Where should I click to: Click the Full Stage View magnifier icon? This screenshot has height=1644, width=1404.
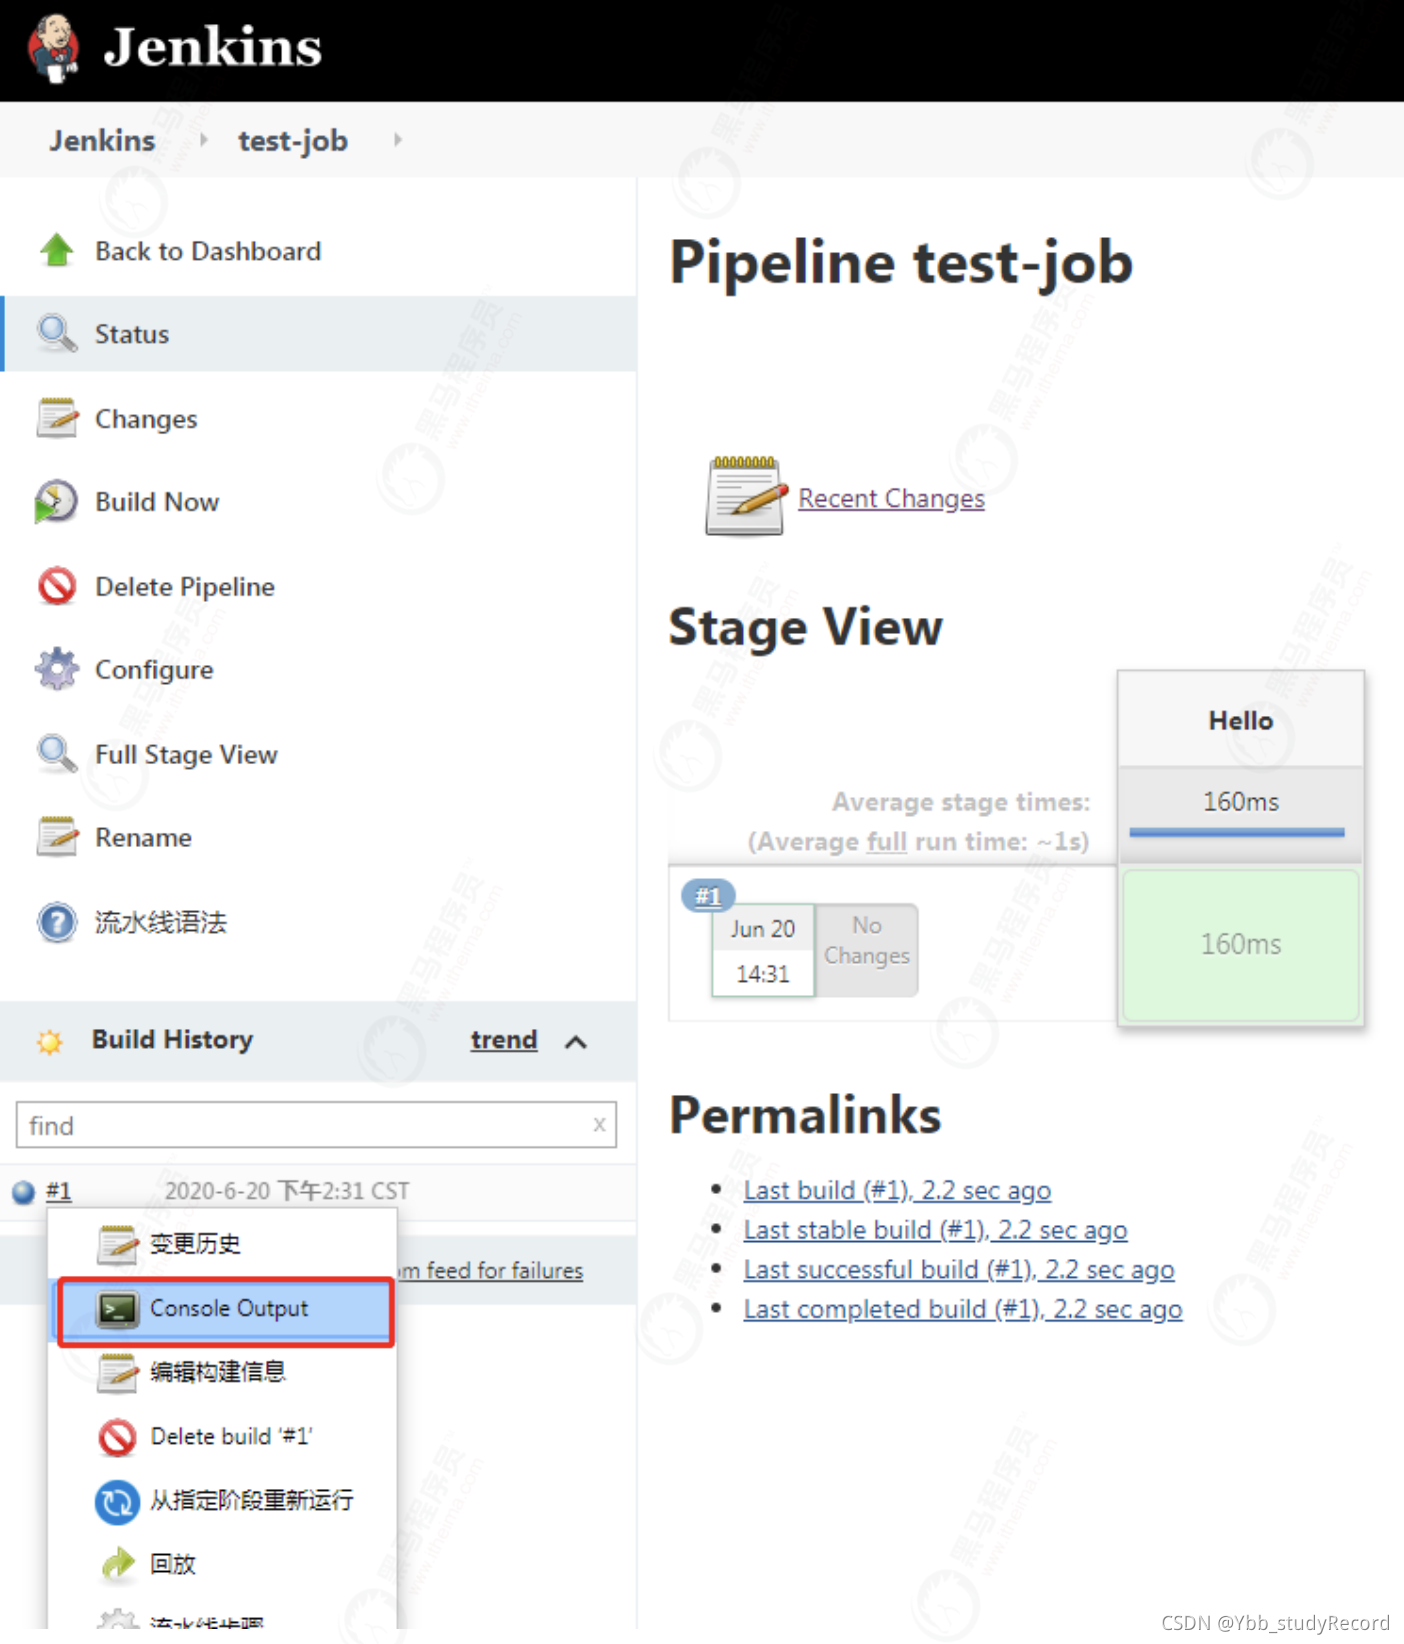click(57, 754)
